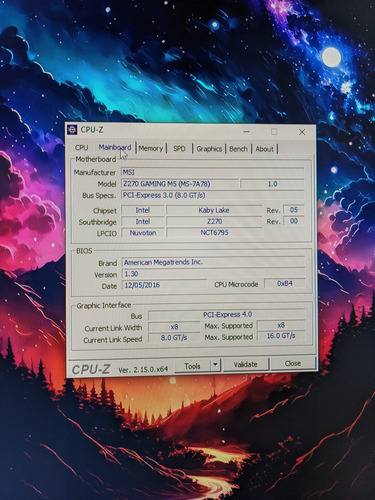The width and height of the screenshot is (375, 500).
Task: Click the LPCIO Nuvoton value
Action: click(143, 233)
